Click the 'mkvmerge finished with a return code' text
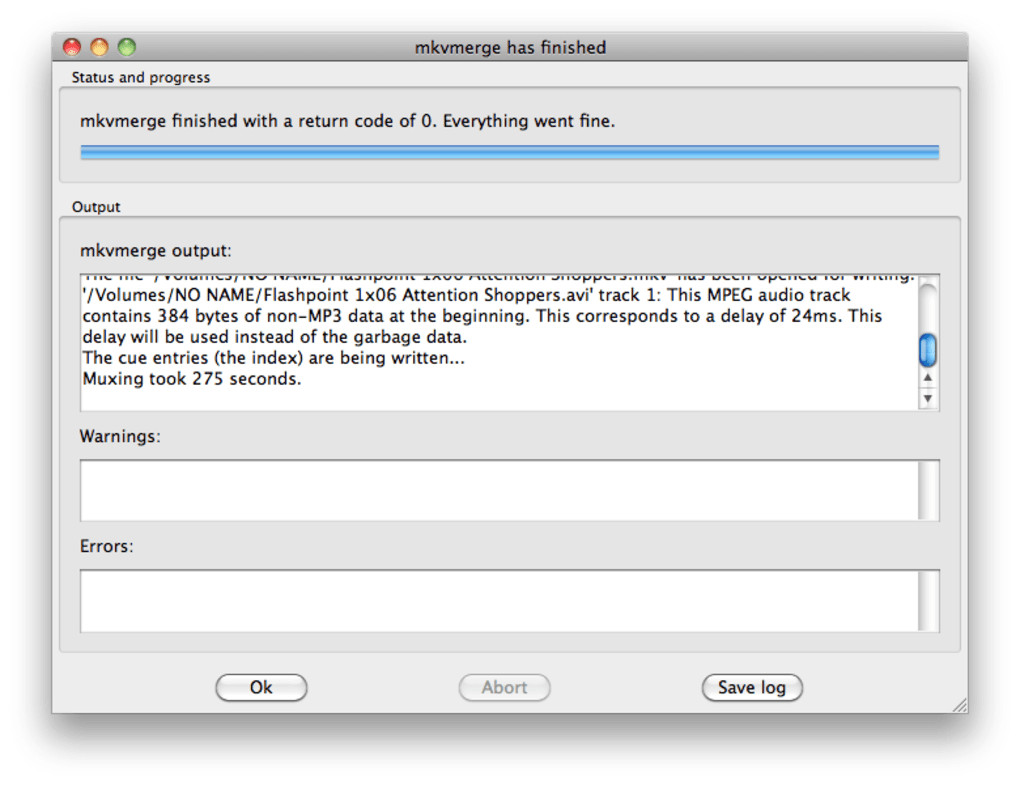Image resolution: width=1020 pixels, height=785 pixels. [x=347, y=121]
